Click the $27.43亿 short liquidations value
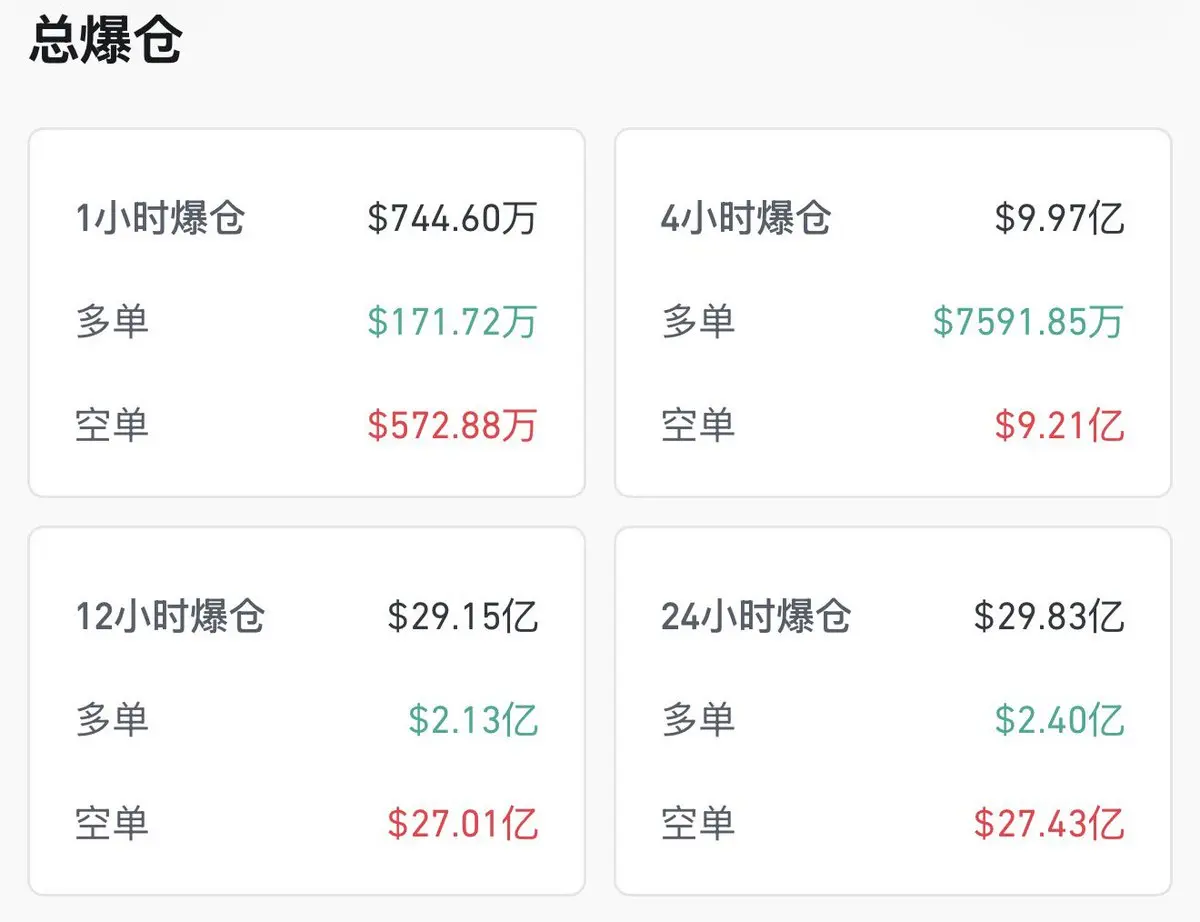 click(x=1049, y=824)
